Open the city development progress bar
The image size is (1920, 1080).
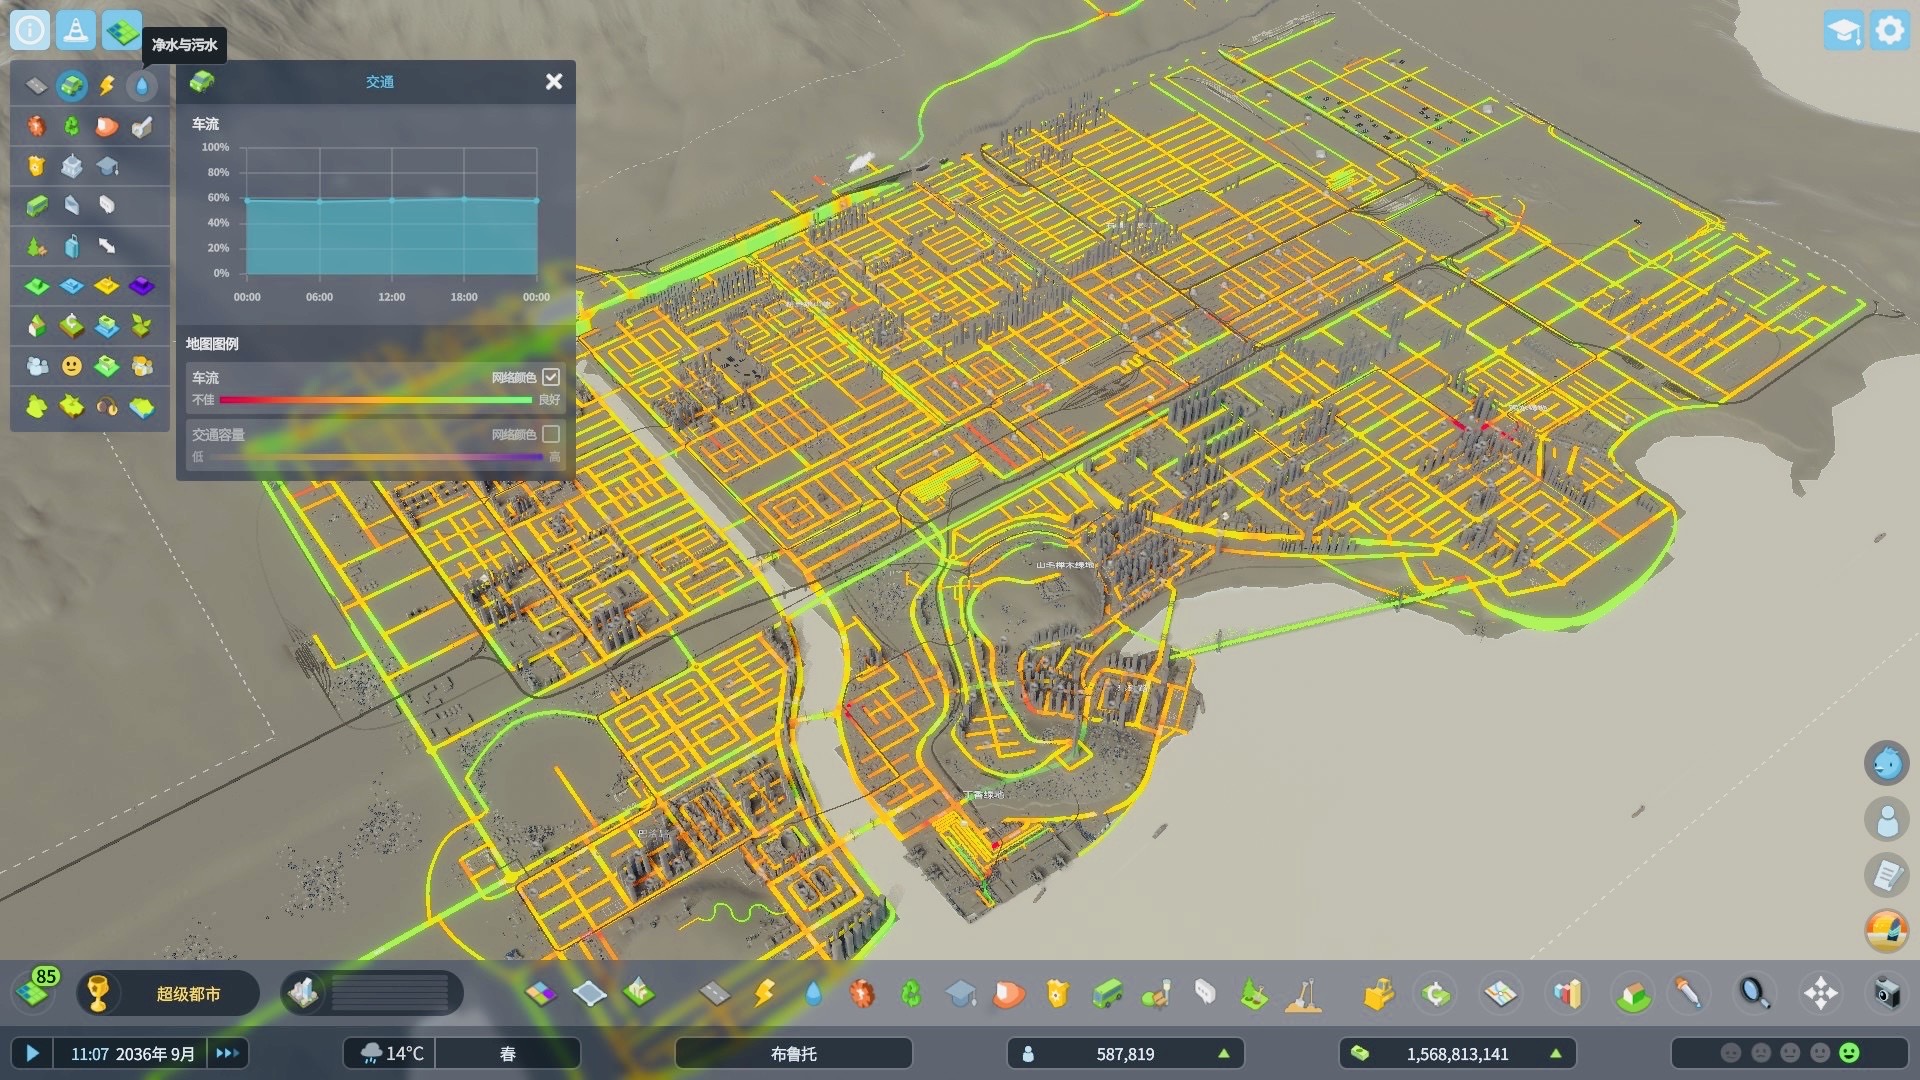(372, 993)
